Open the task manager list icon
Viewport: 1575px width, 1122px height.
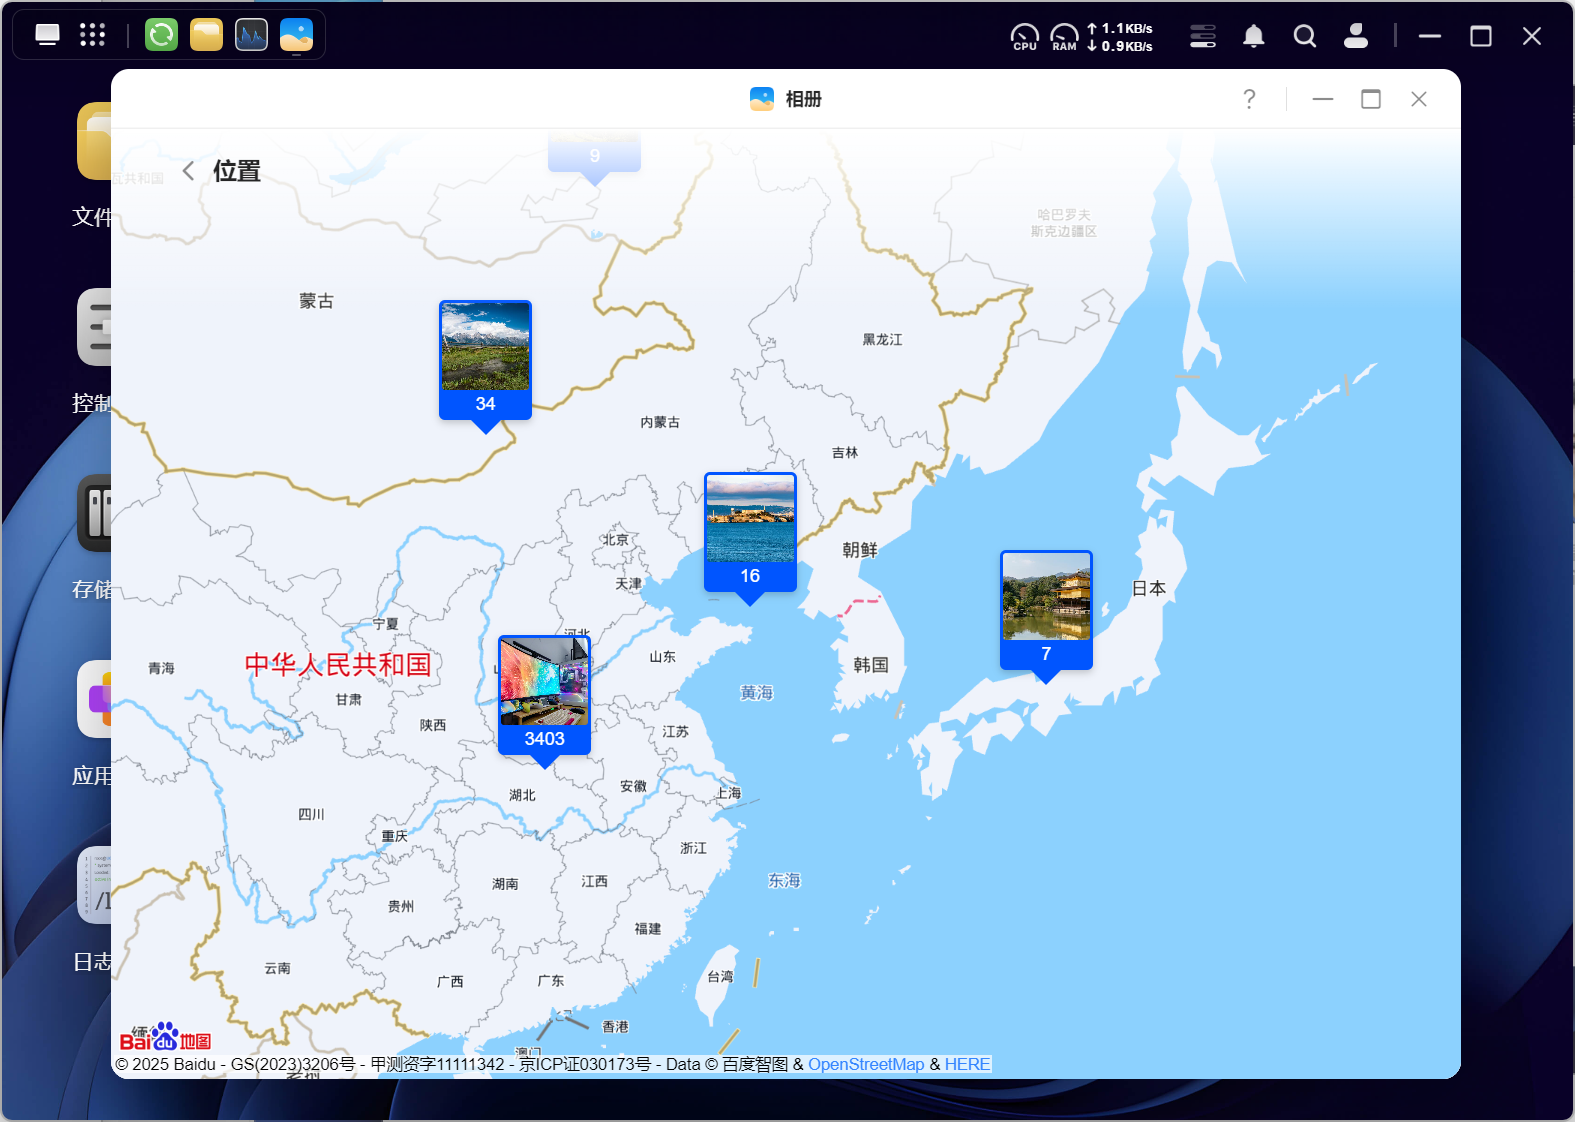click(x=1203, y=36)
